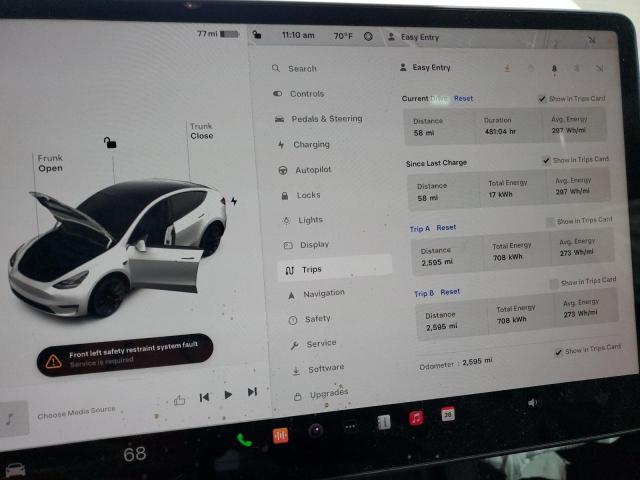Screen dimensions: 640x480
Task: Tap the charge port lightning bolt icon
Action: pyautogui.click(x=234, y=201)
